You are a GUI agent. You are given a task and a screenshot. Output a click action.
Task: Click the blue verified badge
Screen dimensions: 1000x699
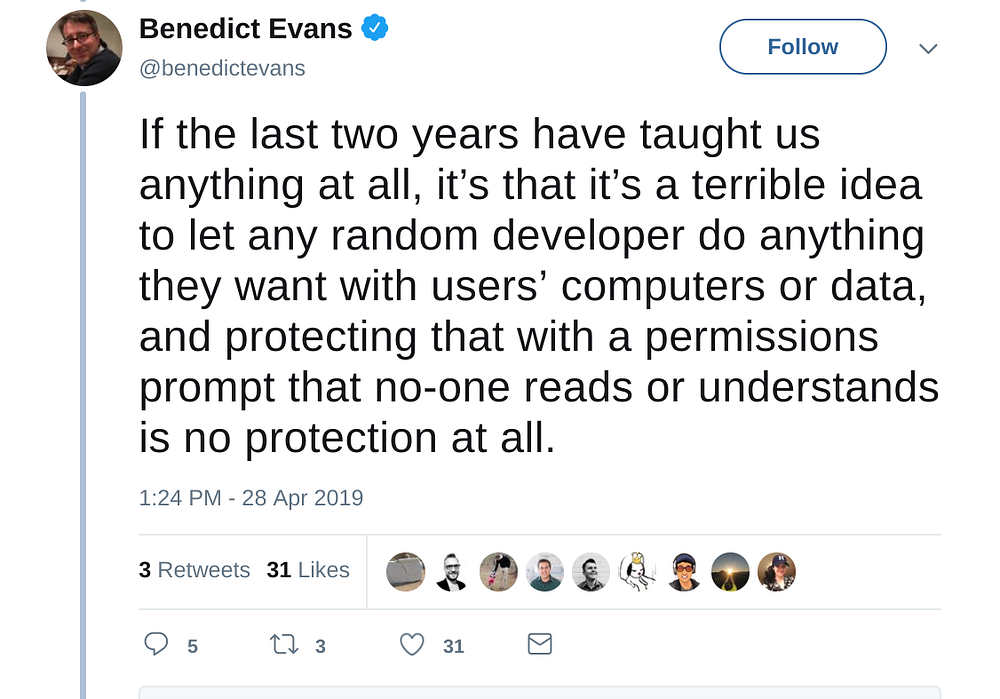click(x=375, y=28)
